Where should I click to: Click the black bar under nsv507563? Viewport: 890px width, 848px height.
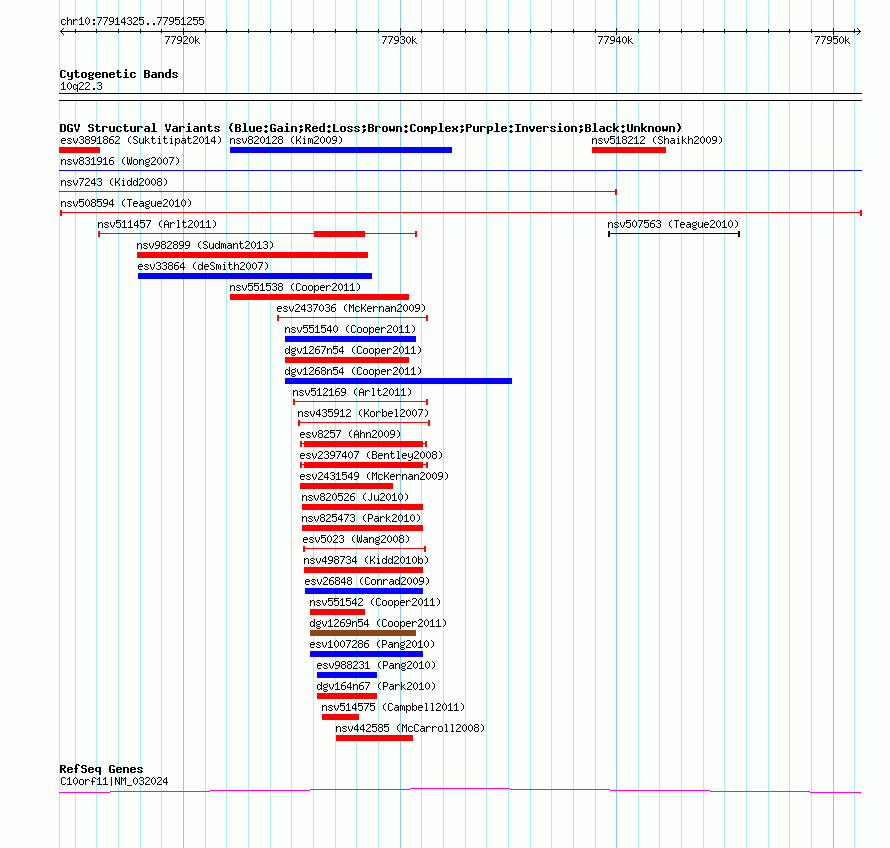(x=674, y=234)
